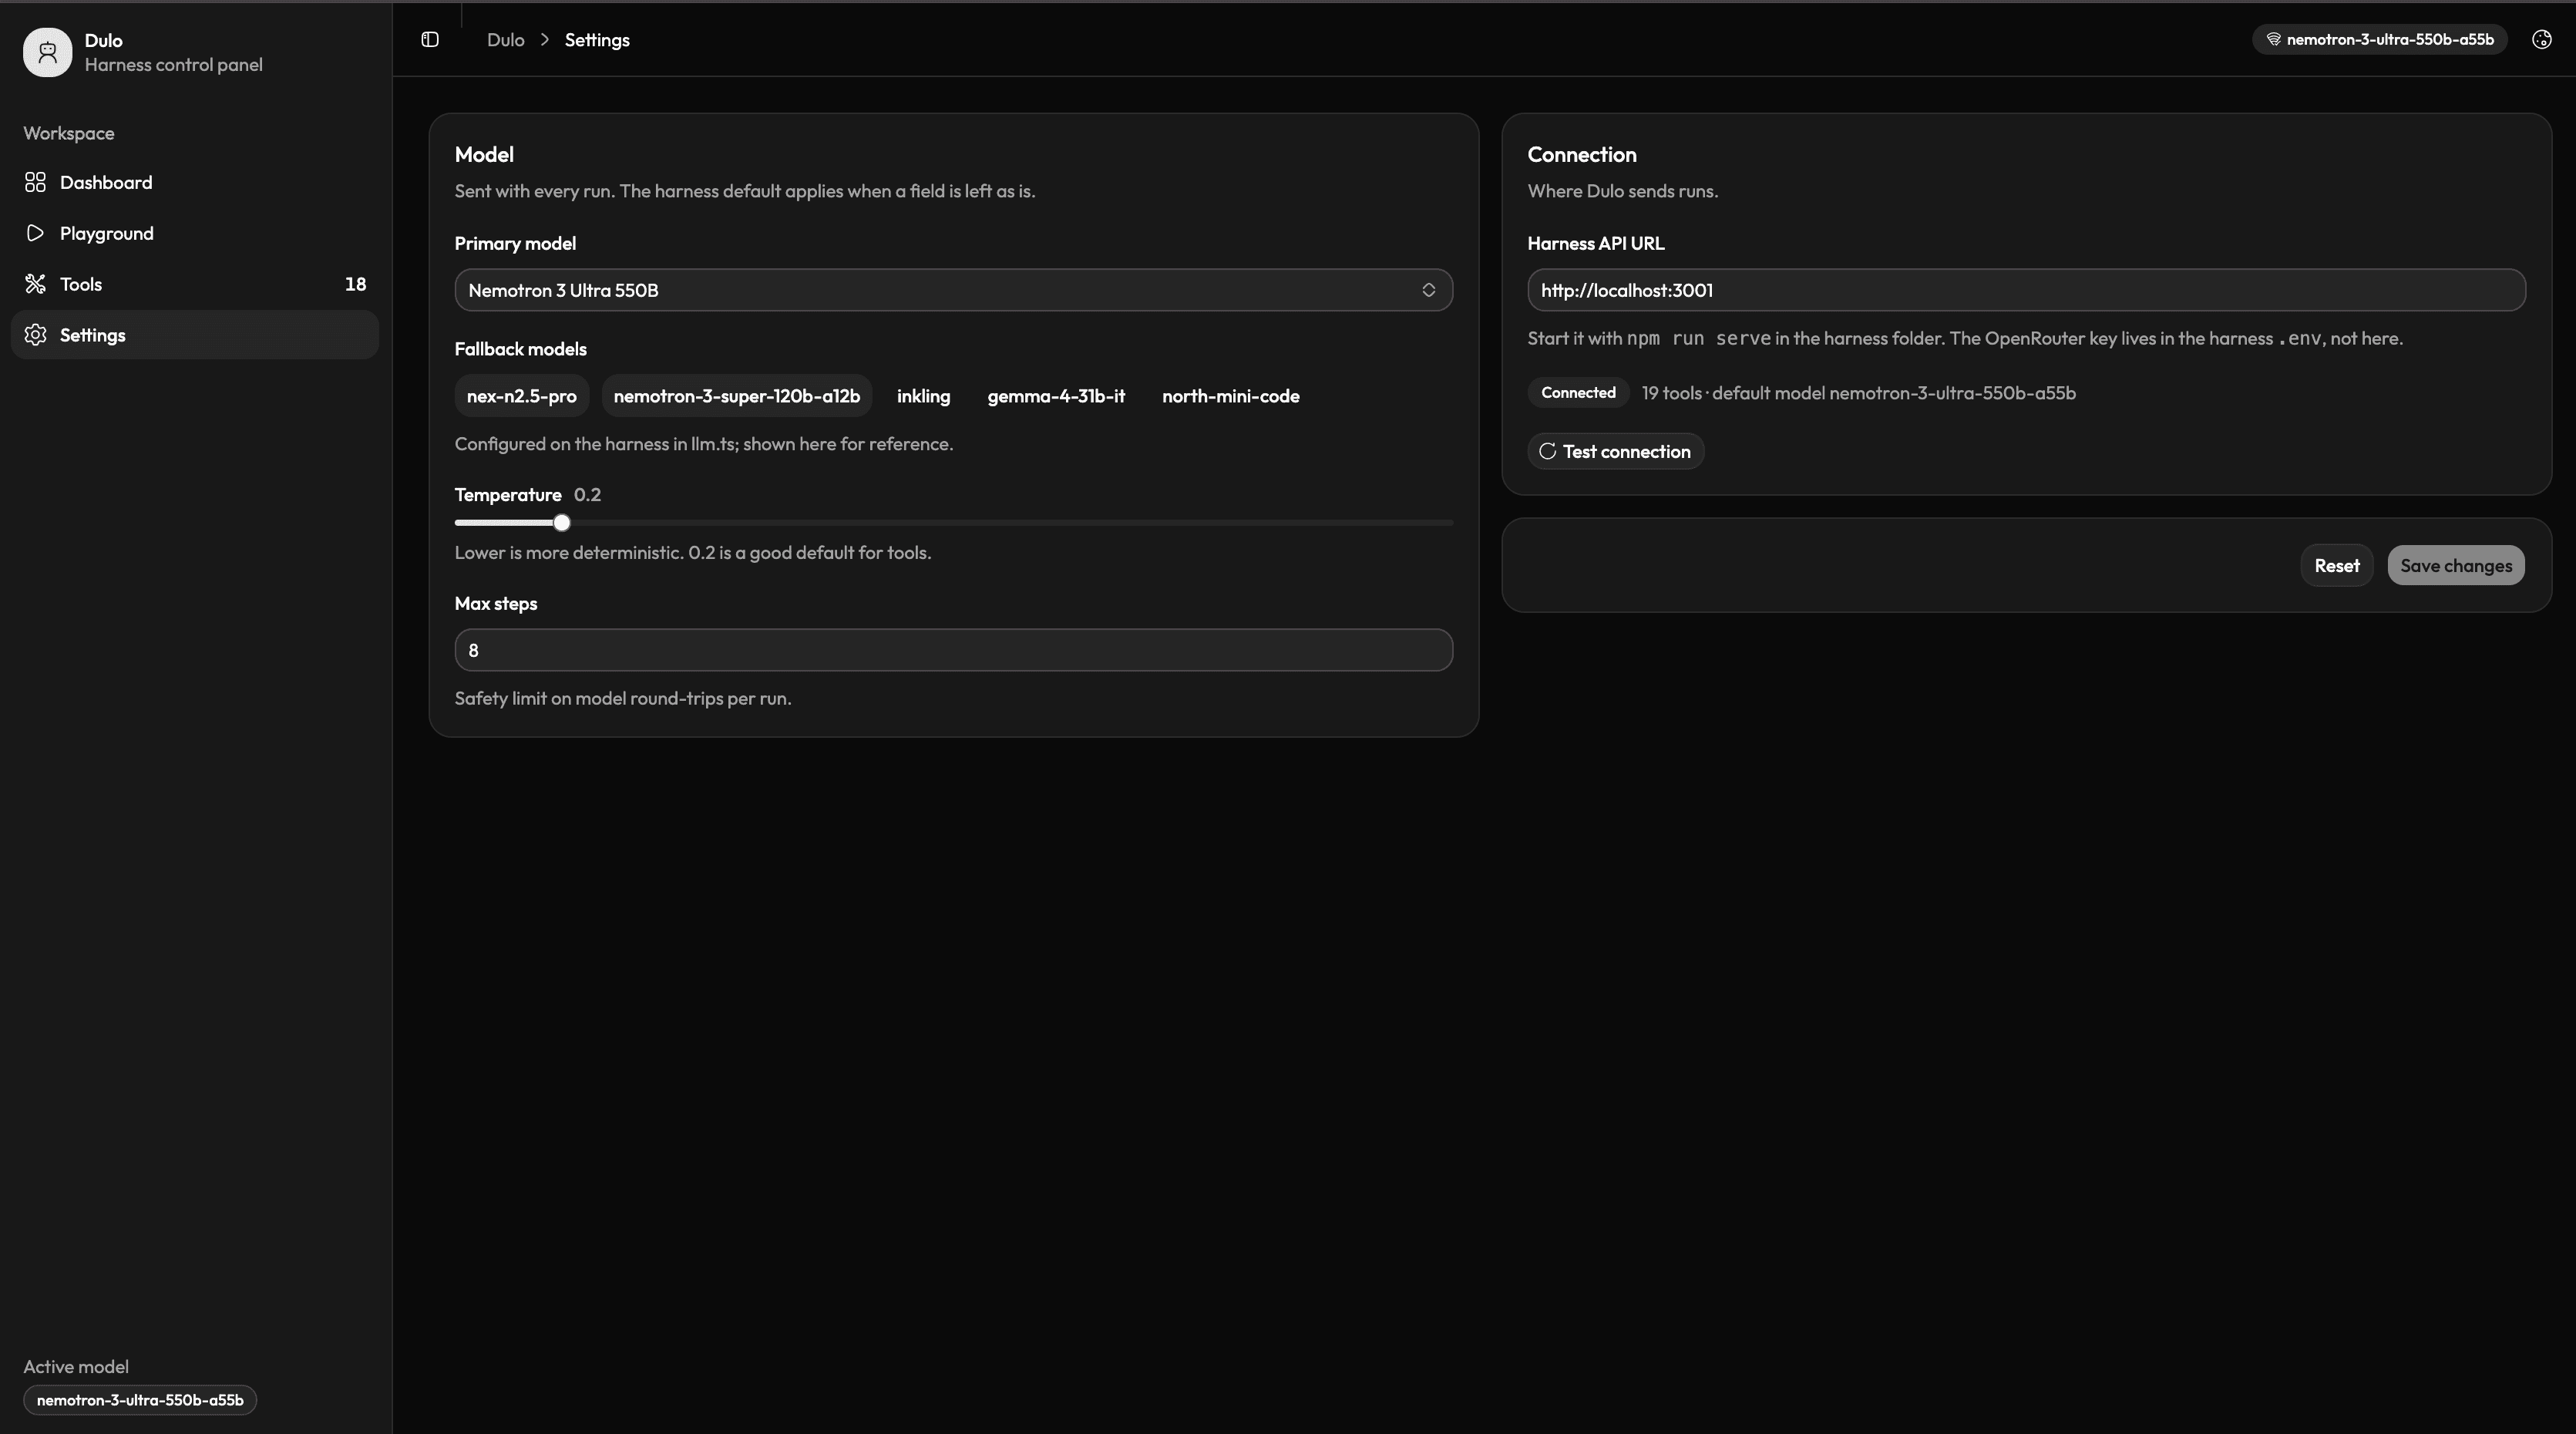Viewport: 2576px width, 1434px height.
Task: Click the Settings breadcrumb text
Action: [597, 40]
